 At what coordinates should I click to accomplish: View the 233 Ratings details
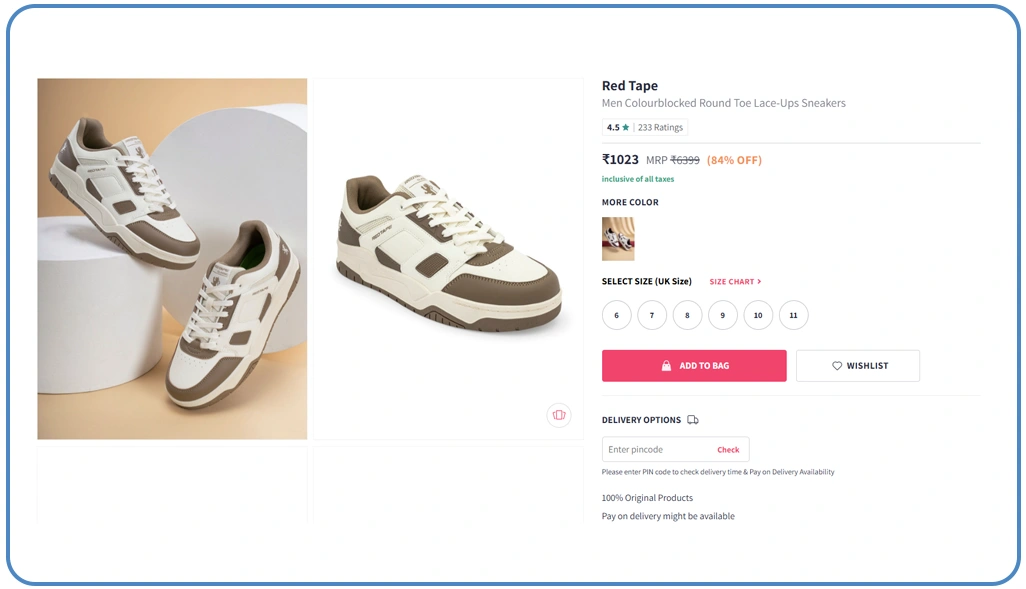click(x=660, y=128)
